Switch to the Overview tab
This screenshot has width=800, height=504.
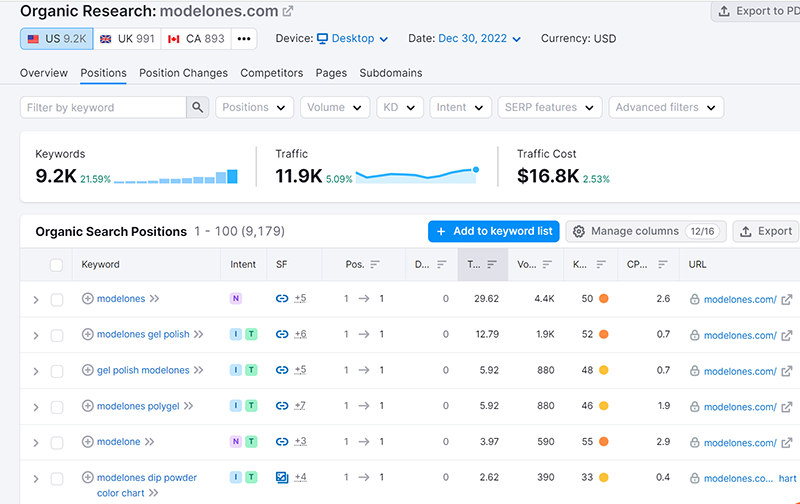(x=44, y=73)
